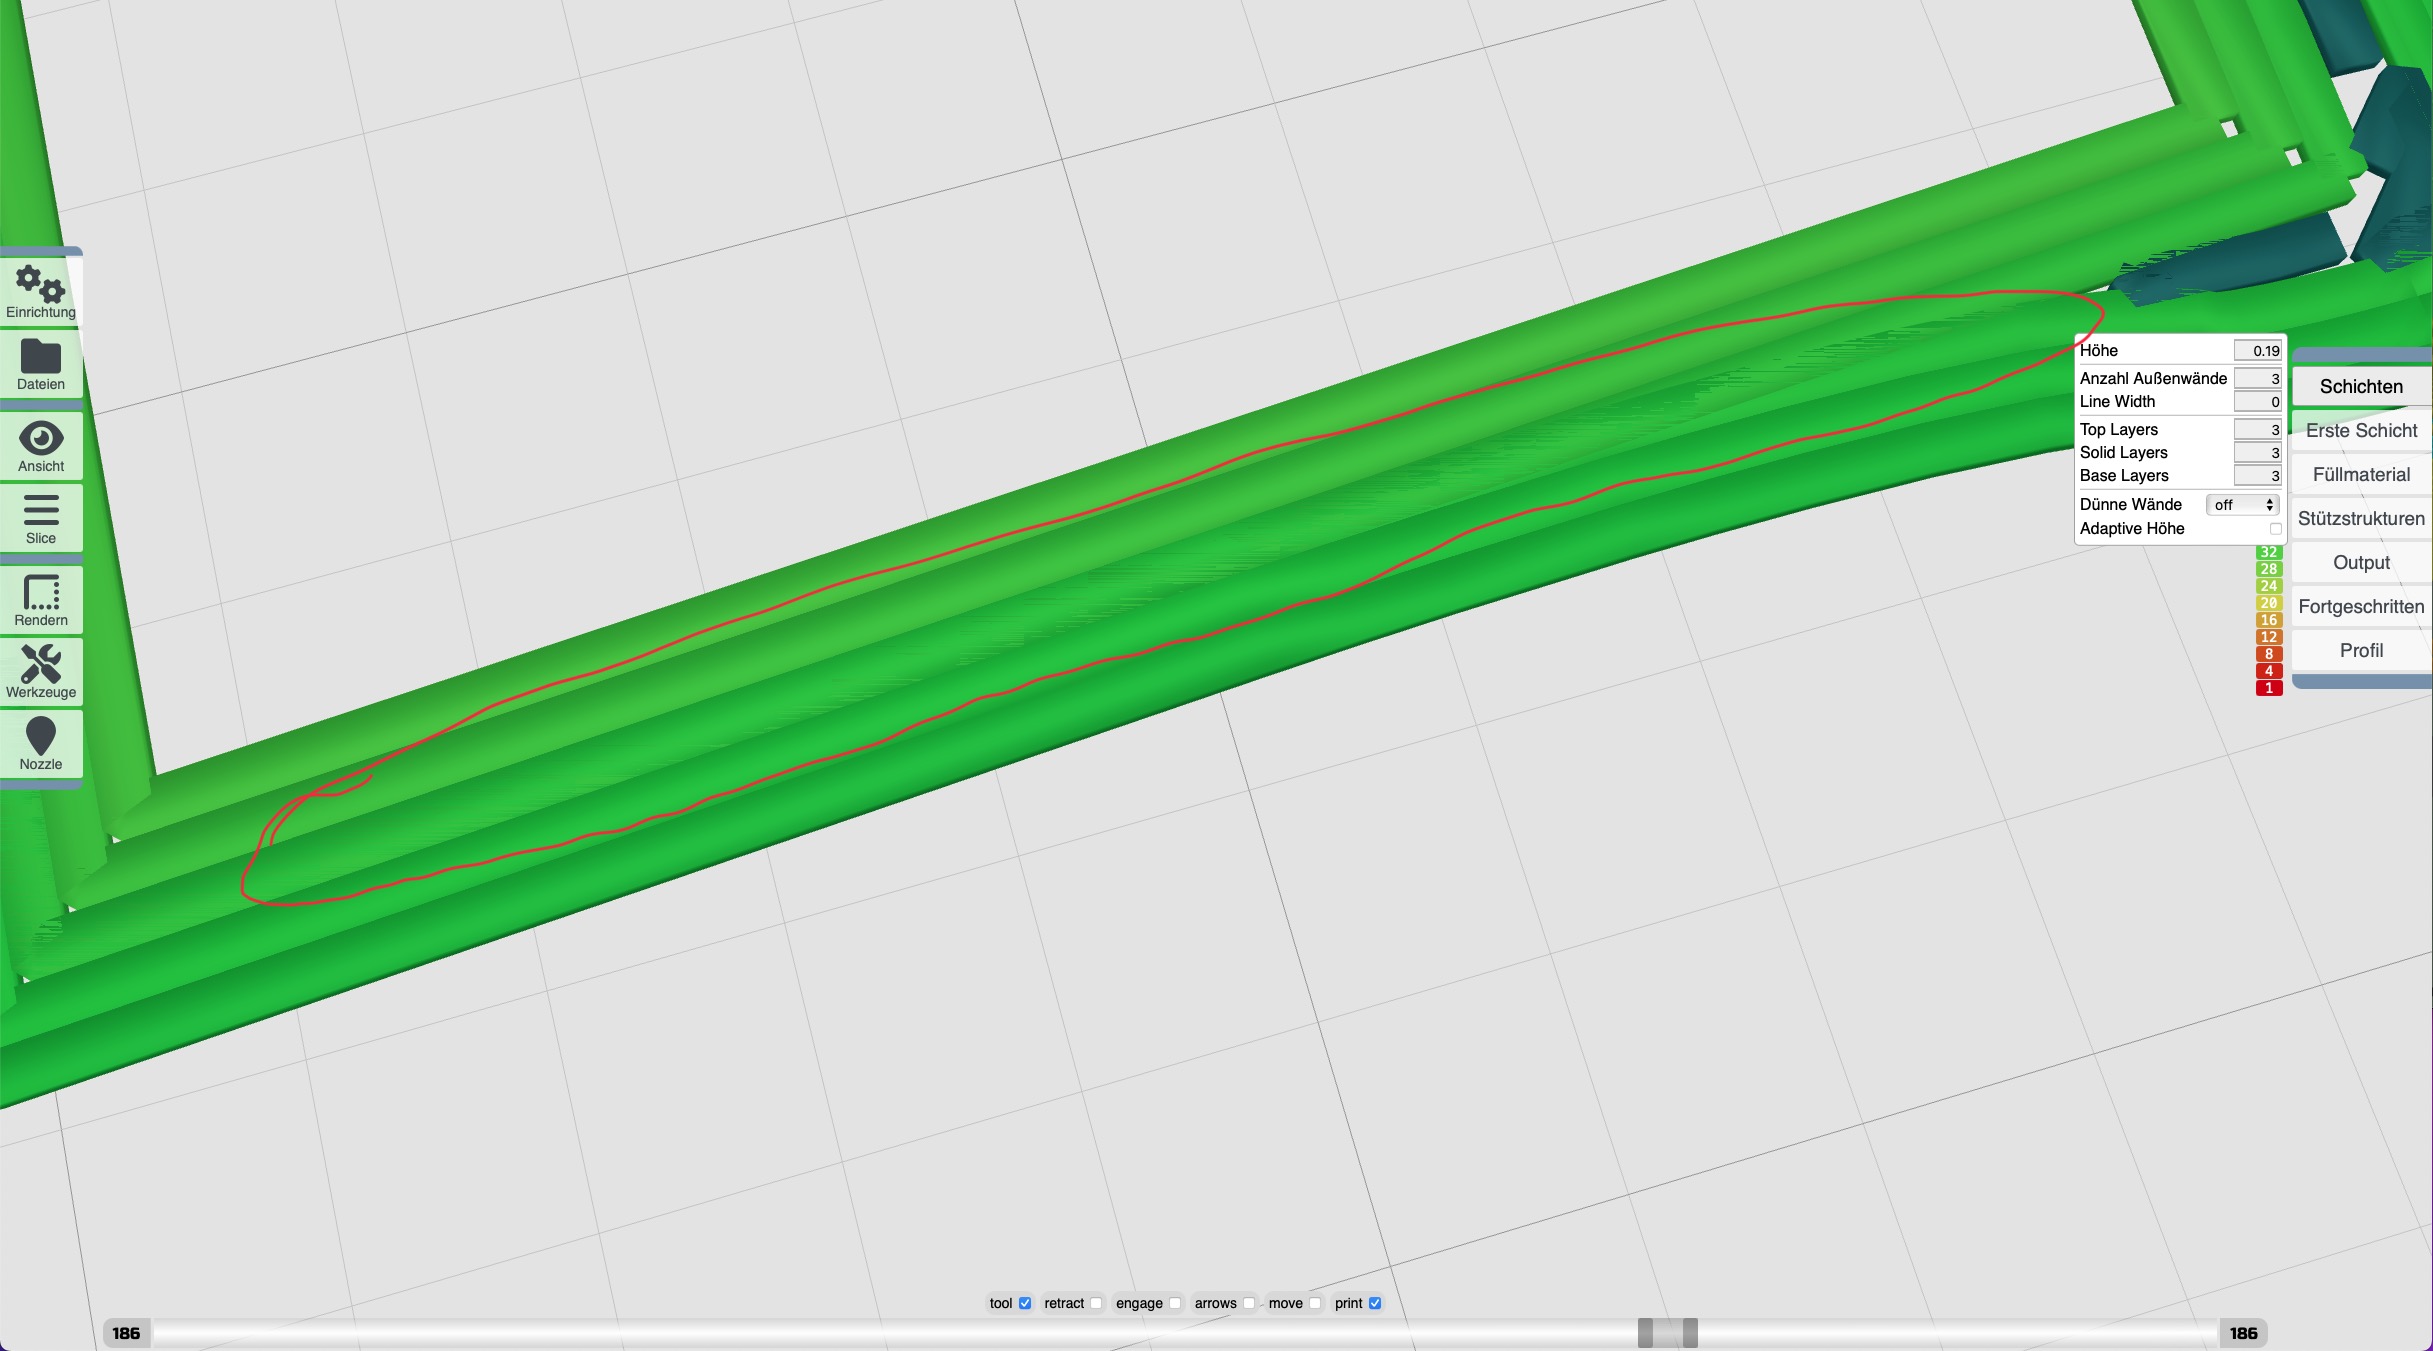The image size is (2433, 1351).
Task: Open the Dünne Wände dropdown
Action: (2242, 505)
